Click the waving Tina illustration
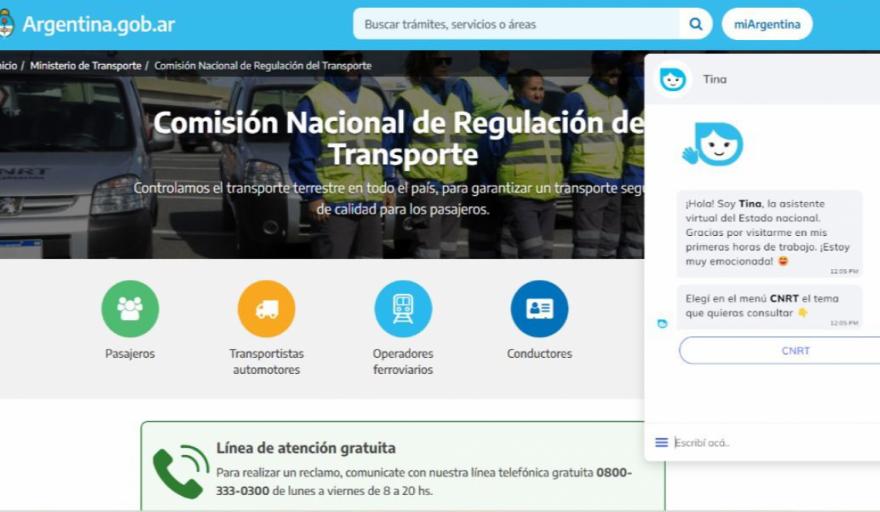Viewport: 880px width, 512px height. pos(713,145)
